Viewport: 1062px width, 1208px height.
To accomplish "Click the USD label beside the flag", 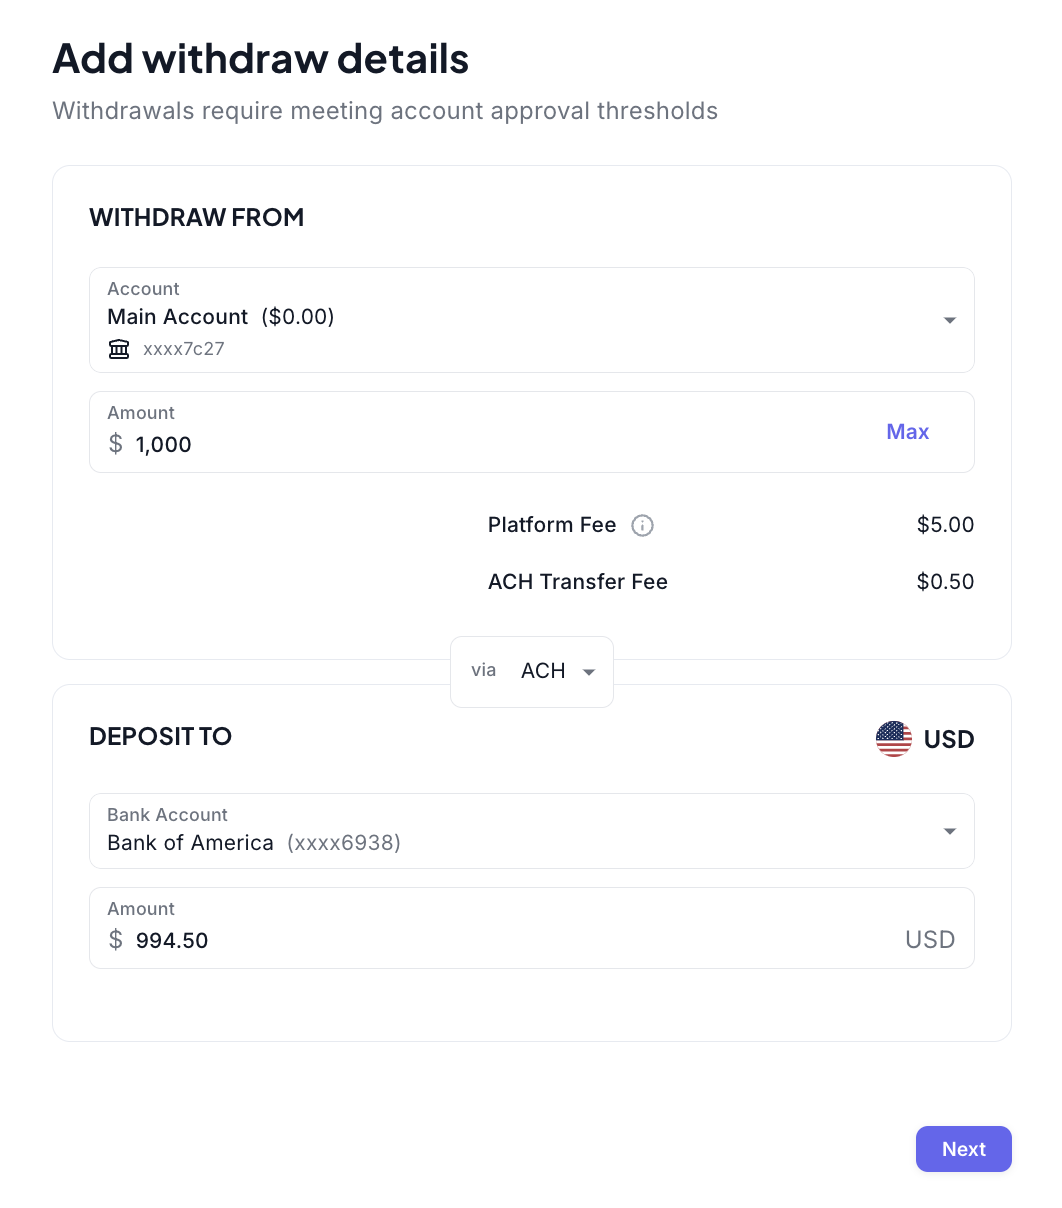I will pos(948,740).
